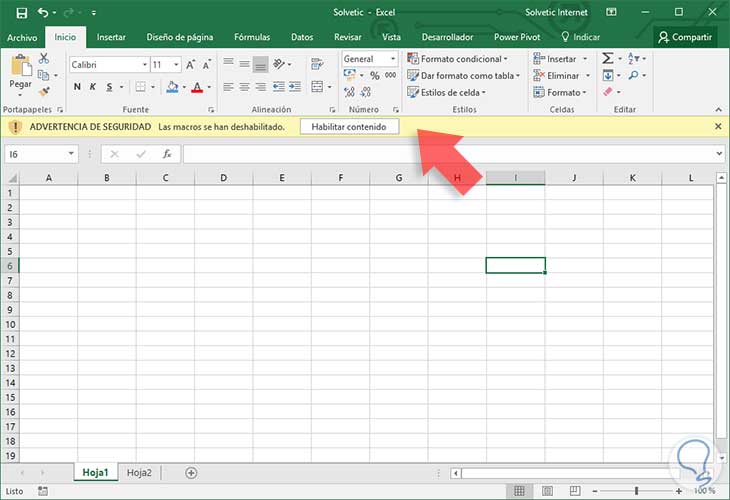Expand the formula bar chevron
The image size is (730, 500).
click(719, 153)
